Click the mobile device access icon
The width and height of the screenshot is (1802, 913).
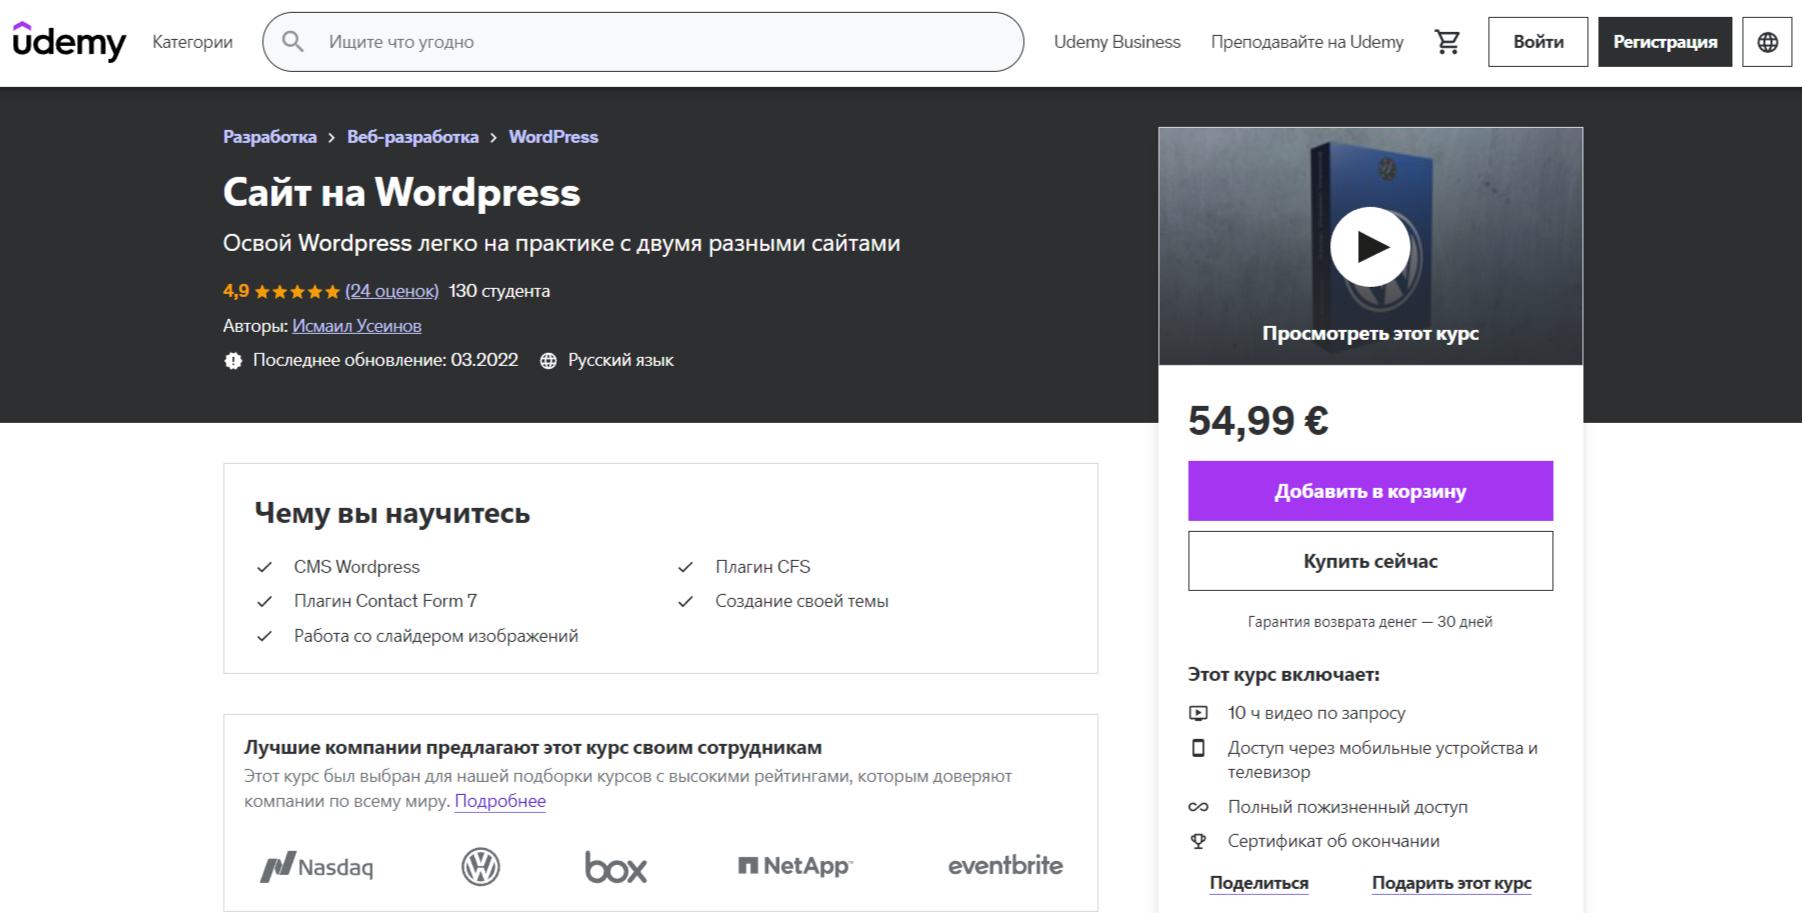coord(1198,748)
